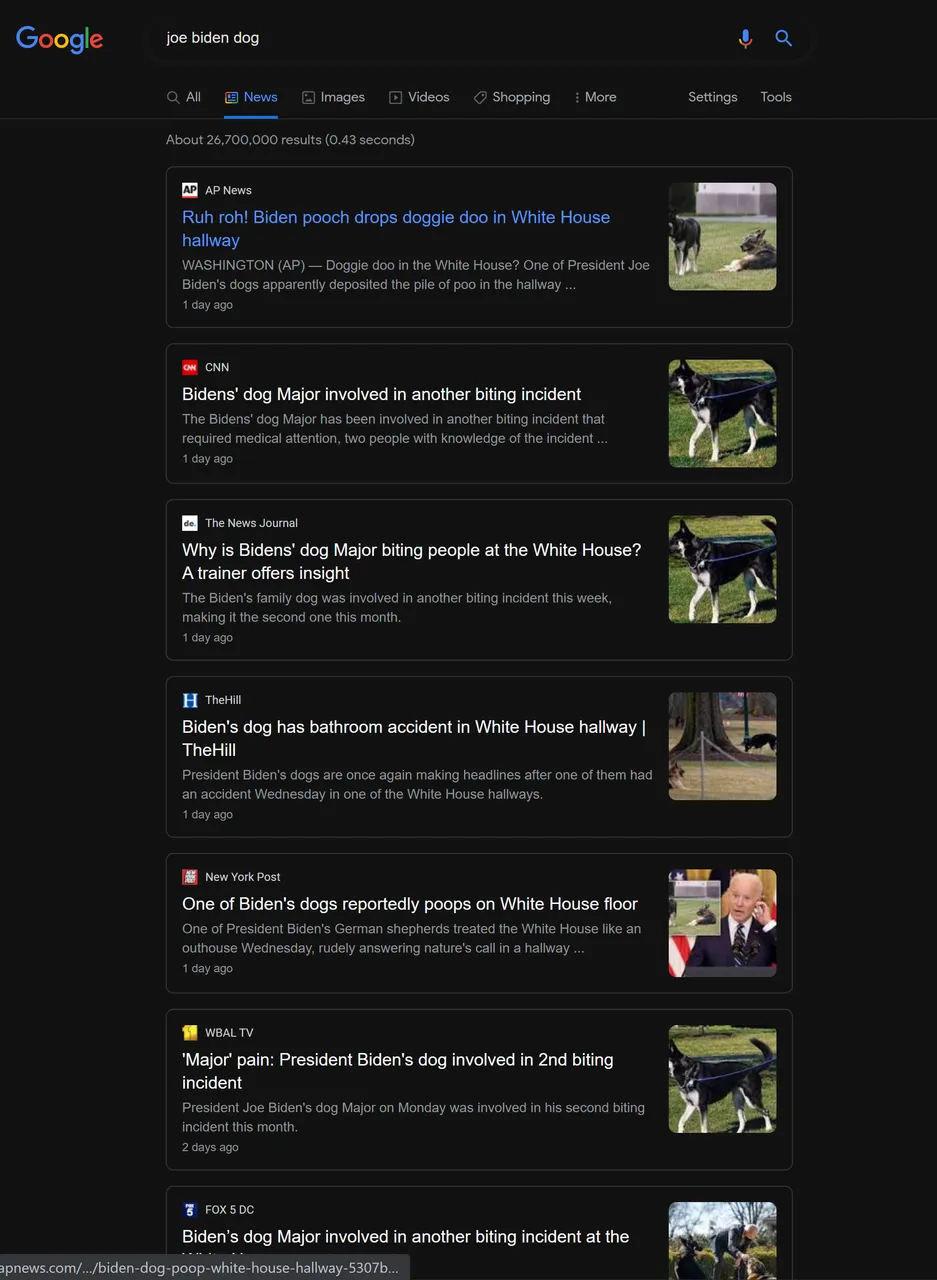Click snippet 'President Biden's dogs are once again making headlines'

(417, 784)
